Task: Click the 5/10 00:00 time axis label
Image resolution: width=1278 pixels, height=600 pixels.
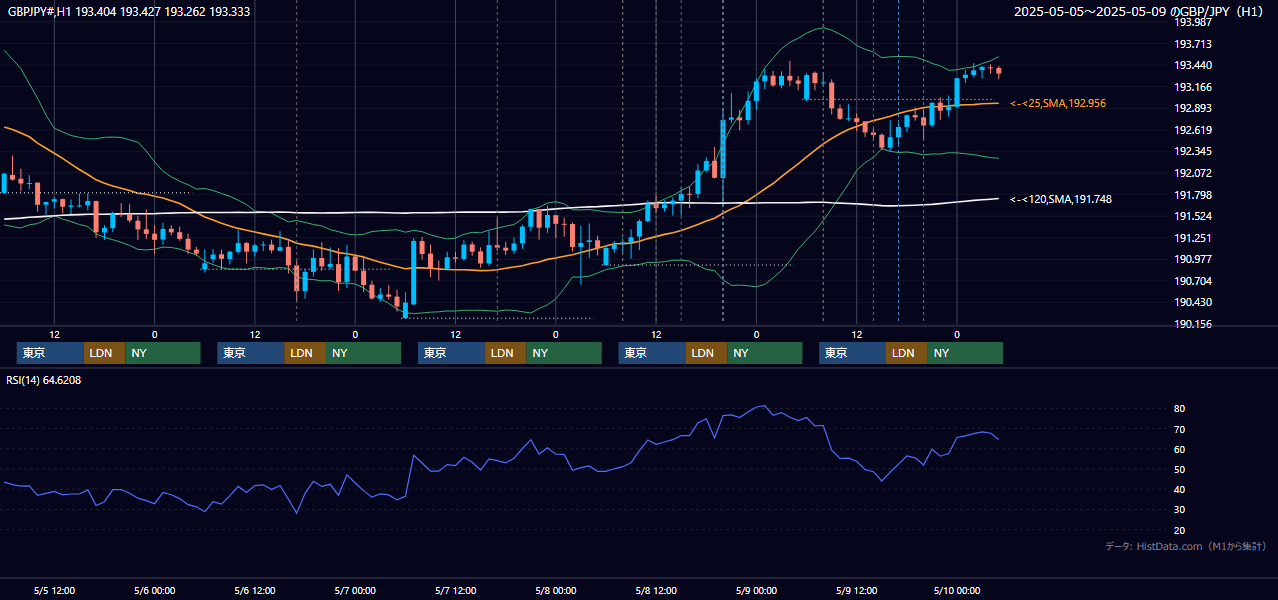Action: [956, 591]
